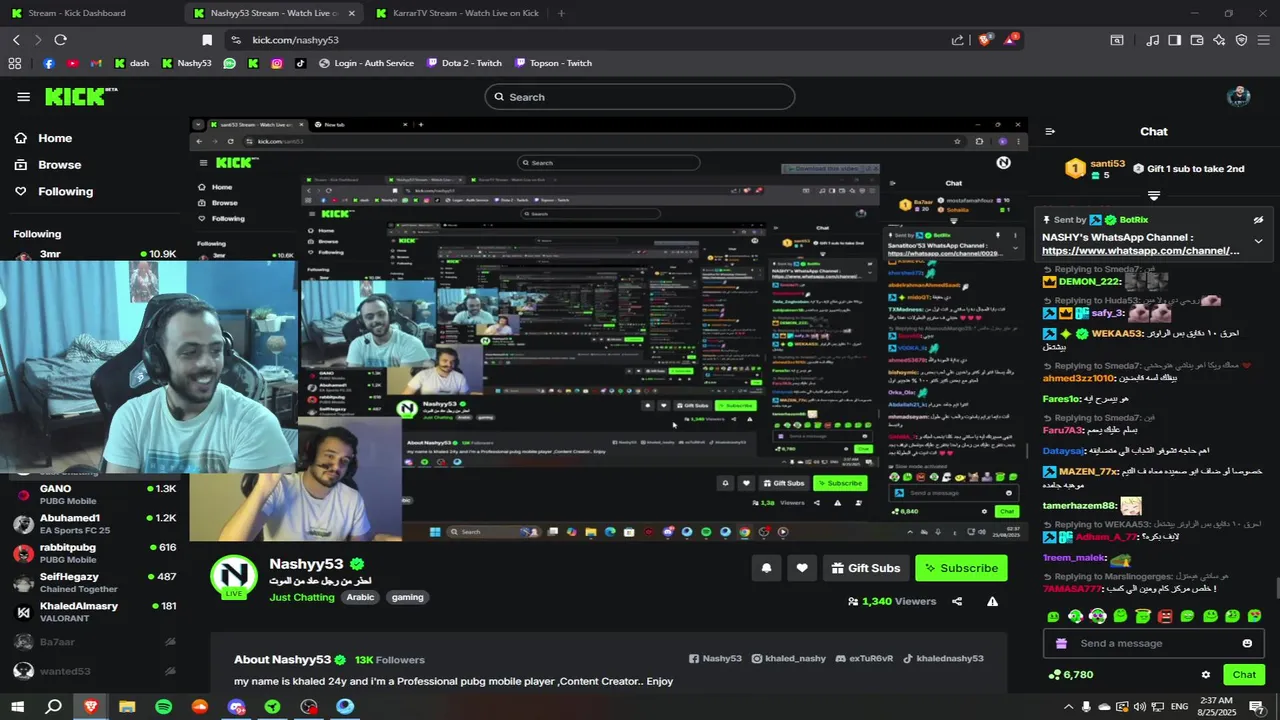Open chat settings gear icon
Viewport: 1280px width, 720px height.
[x=1206, y=675]
